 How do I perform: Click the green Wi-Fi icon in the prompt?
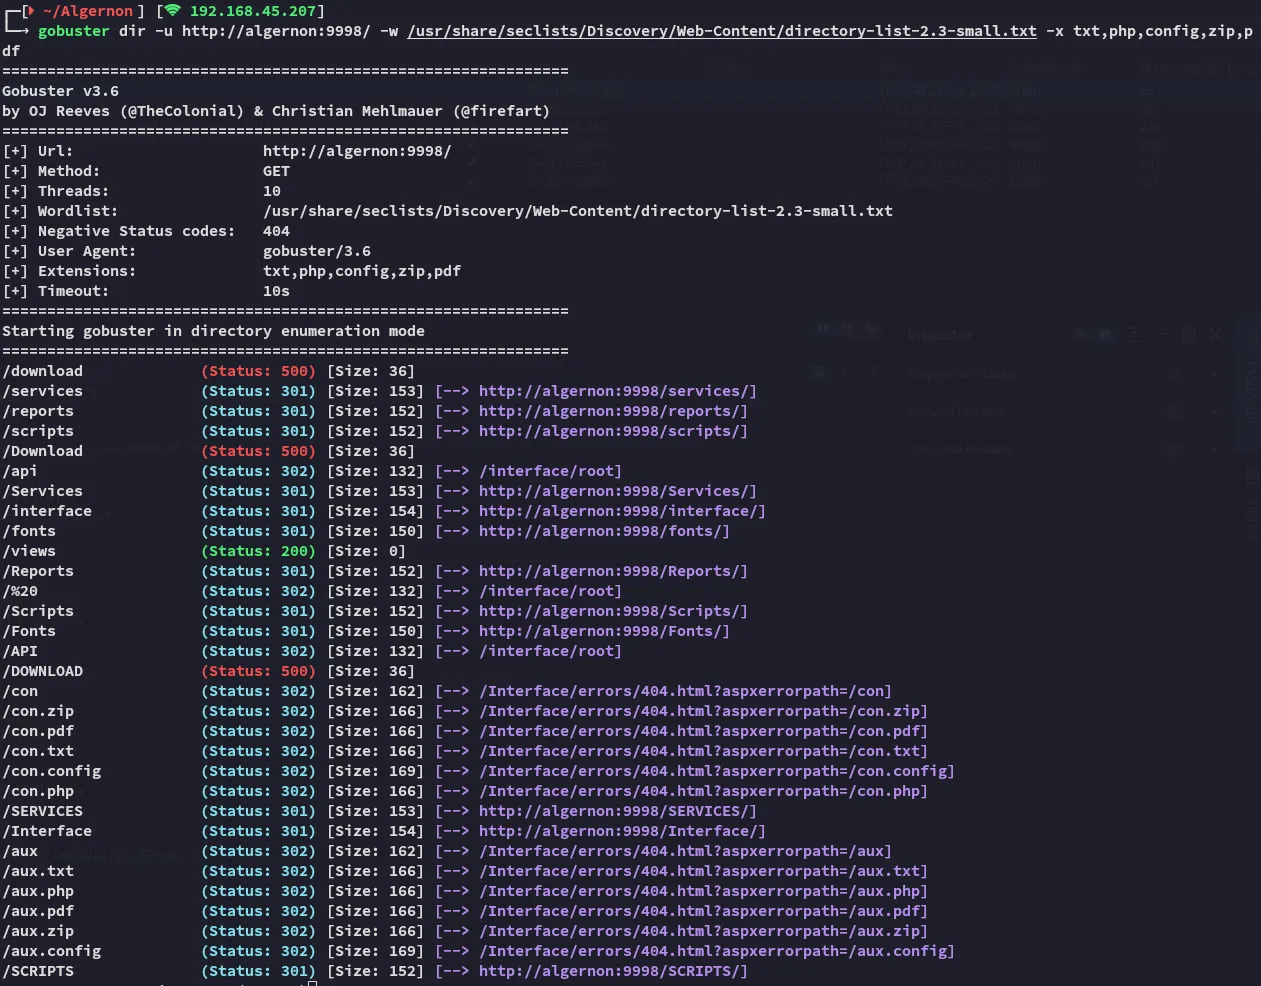(x=173, y=10)
